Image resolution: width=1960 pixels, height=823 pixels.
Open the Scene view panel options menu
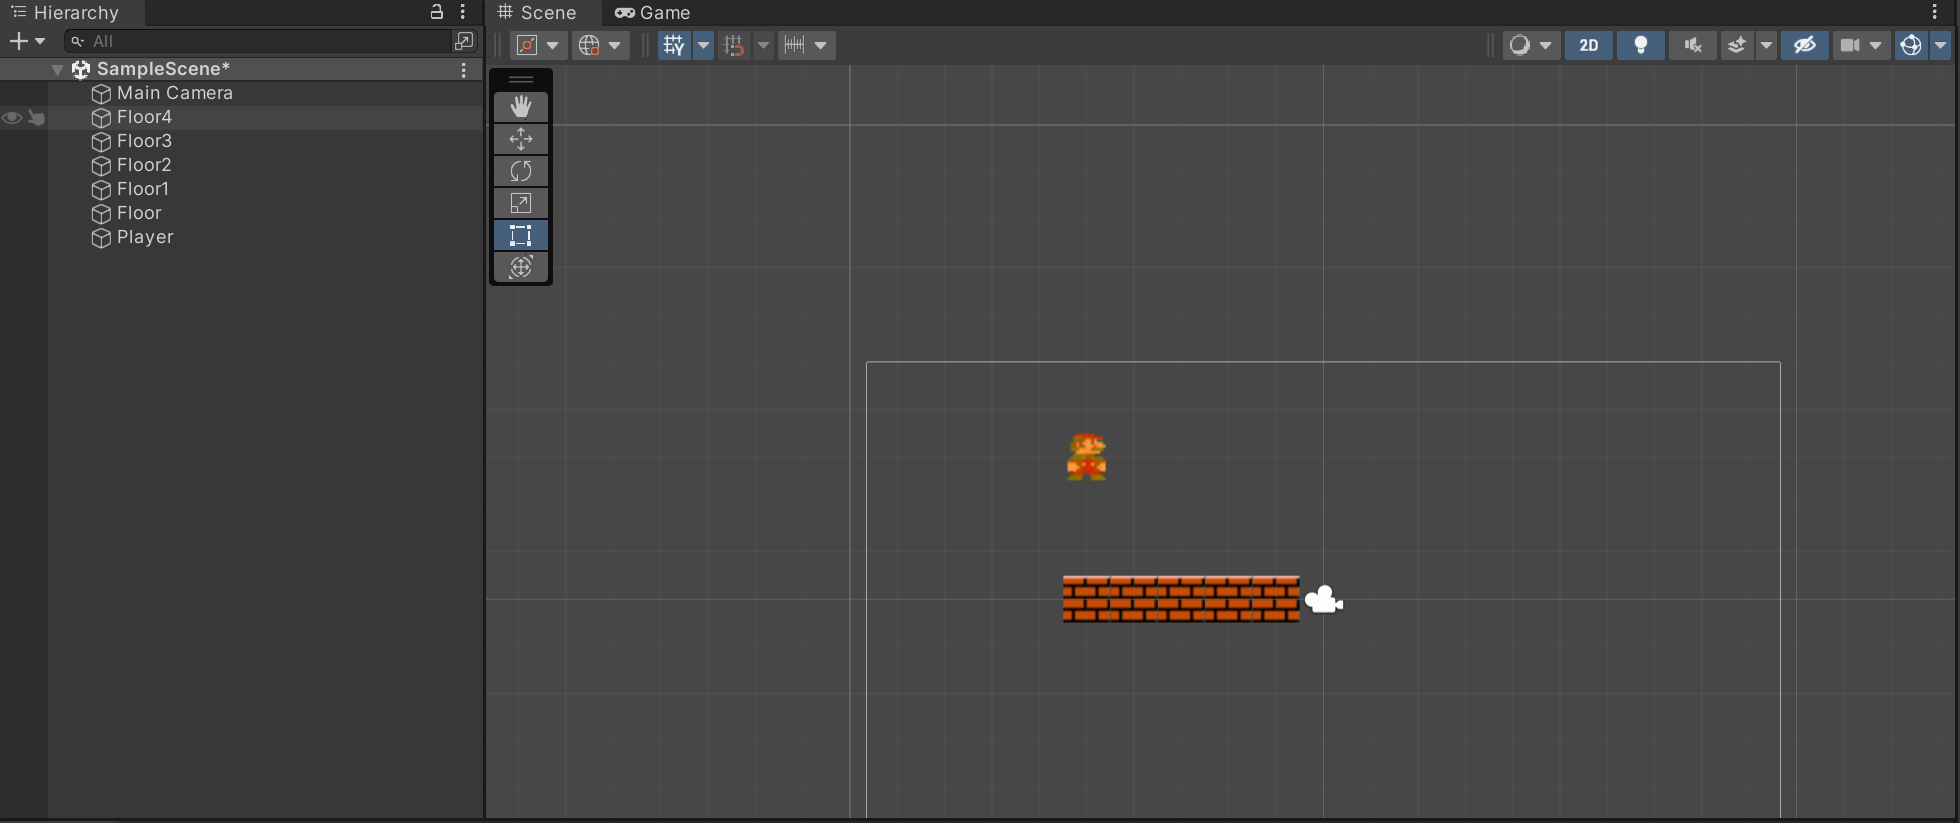tap(1935, 12)
